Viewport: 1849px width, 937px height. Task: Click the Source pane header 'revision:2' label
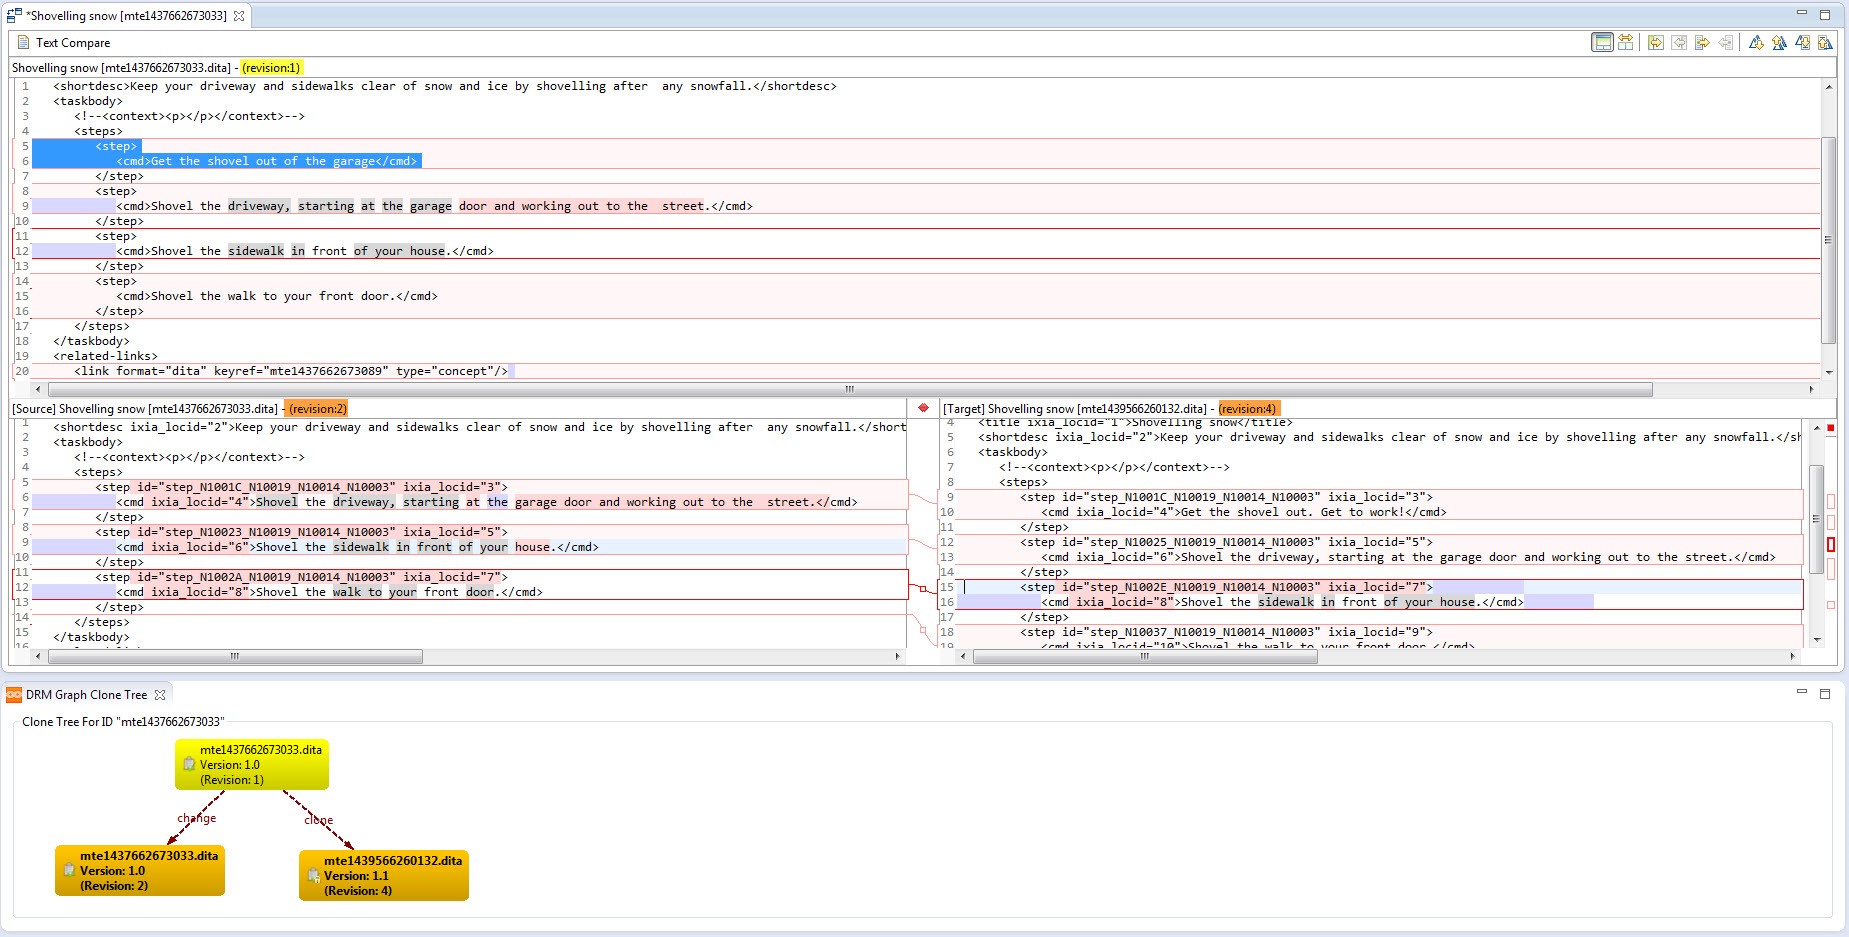(318, 409)
